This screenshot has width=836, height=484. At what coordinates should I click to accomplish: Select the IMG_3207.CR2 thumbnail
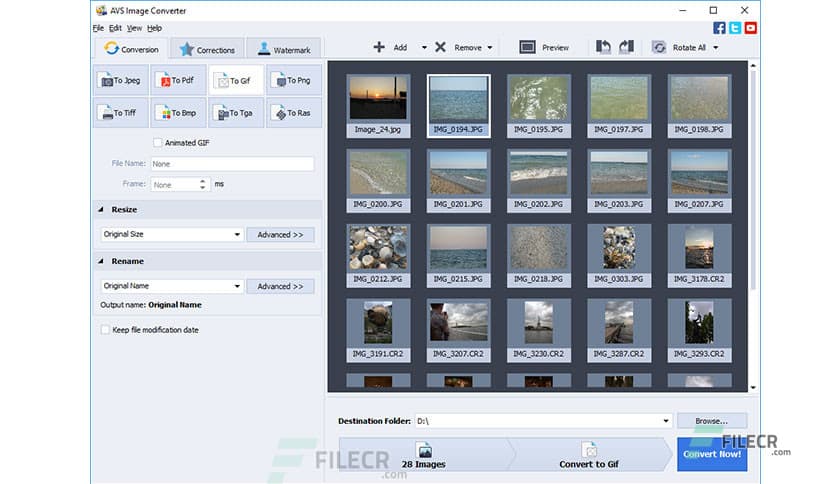coord(459,330)
